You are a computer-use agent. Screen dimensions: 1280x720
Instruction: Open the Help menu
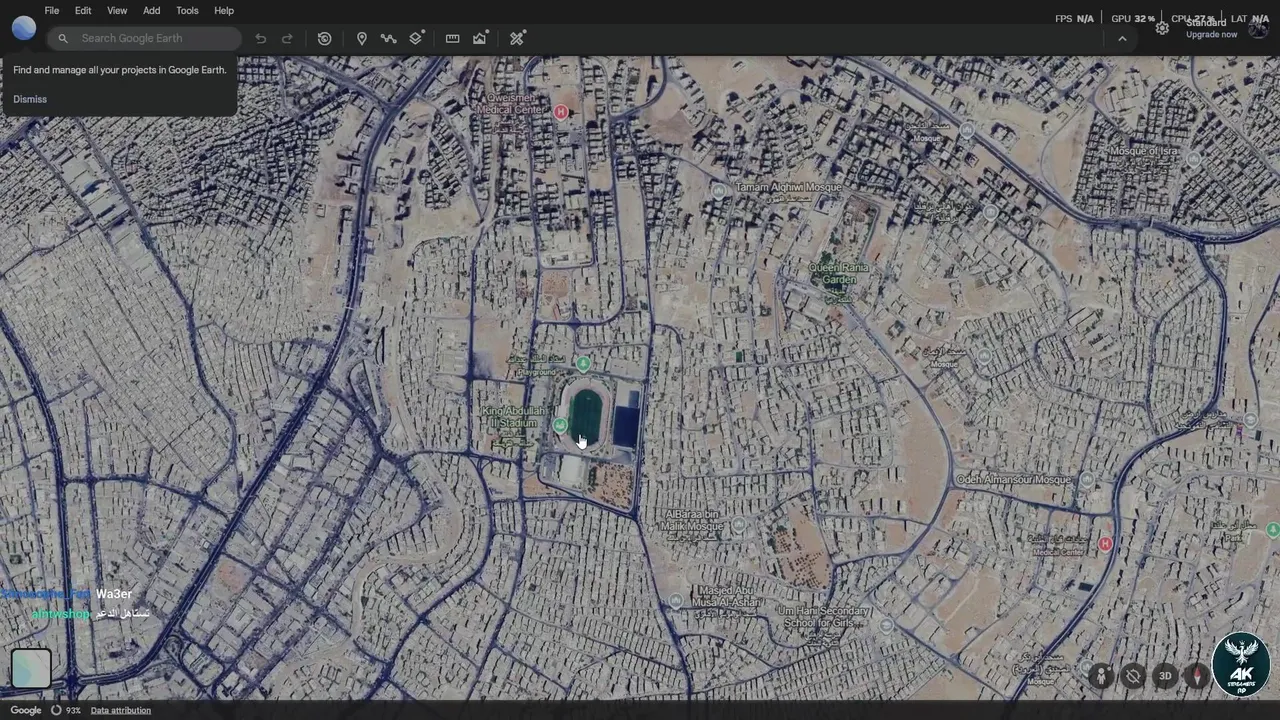pyautogui.click(x=224, y=10)
